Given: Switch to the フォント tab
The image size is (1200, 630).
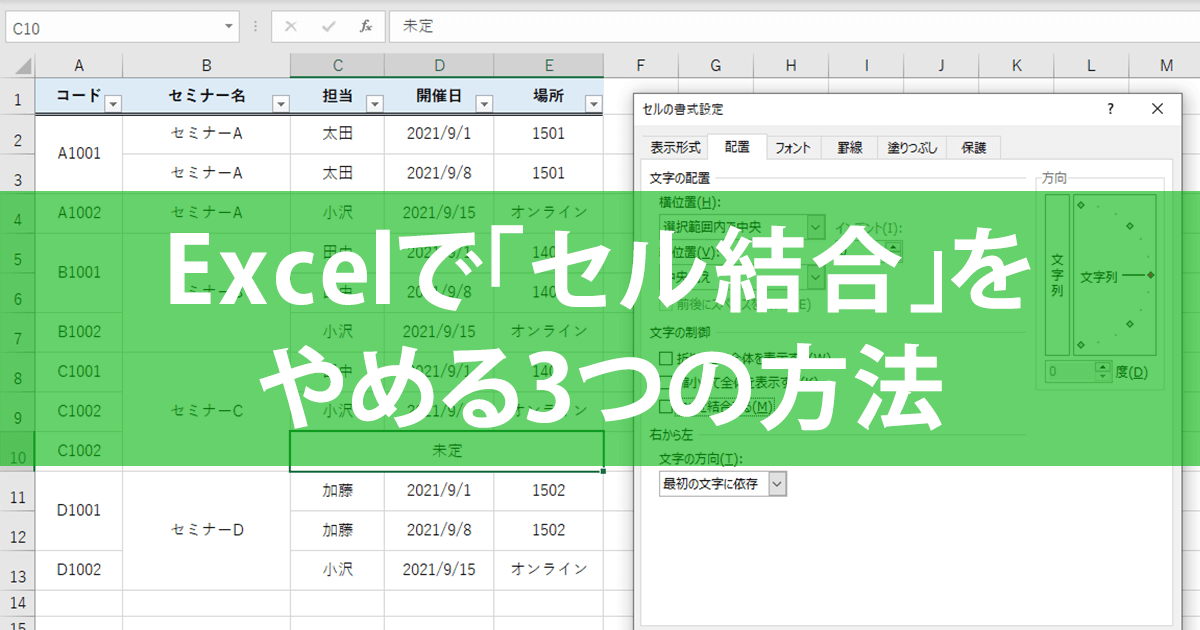Looking at the screenshot, I should click(x=792, y=147).
